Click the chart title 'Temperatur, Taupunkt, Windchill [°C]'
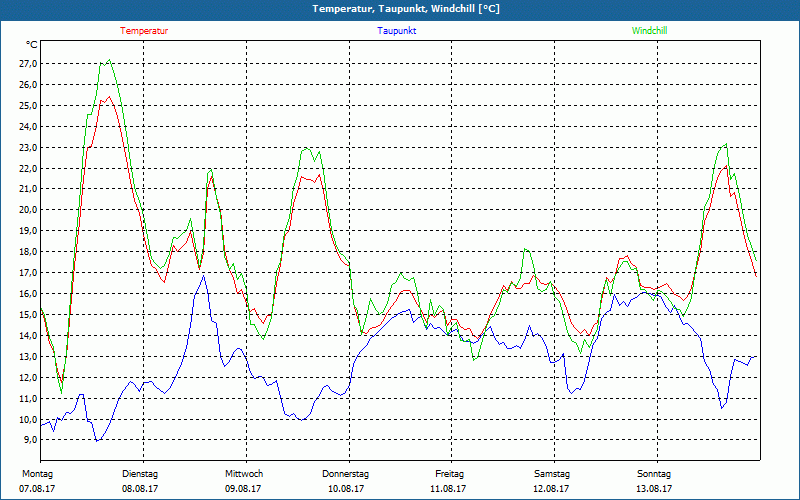 [x=406, y=9]
